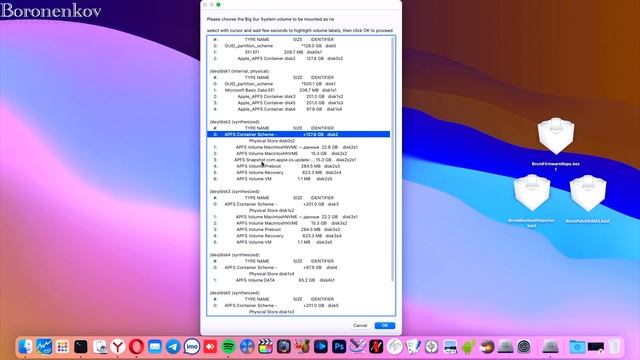Screen dimensions: 640x360
Task: Select the BrcmPatchRAM3.kext desktop file
Action: 588,199
